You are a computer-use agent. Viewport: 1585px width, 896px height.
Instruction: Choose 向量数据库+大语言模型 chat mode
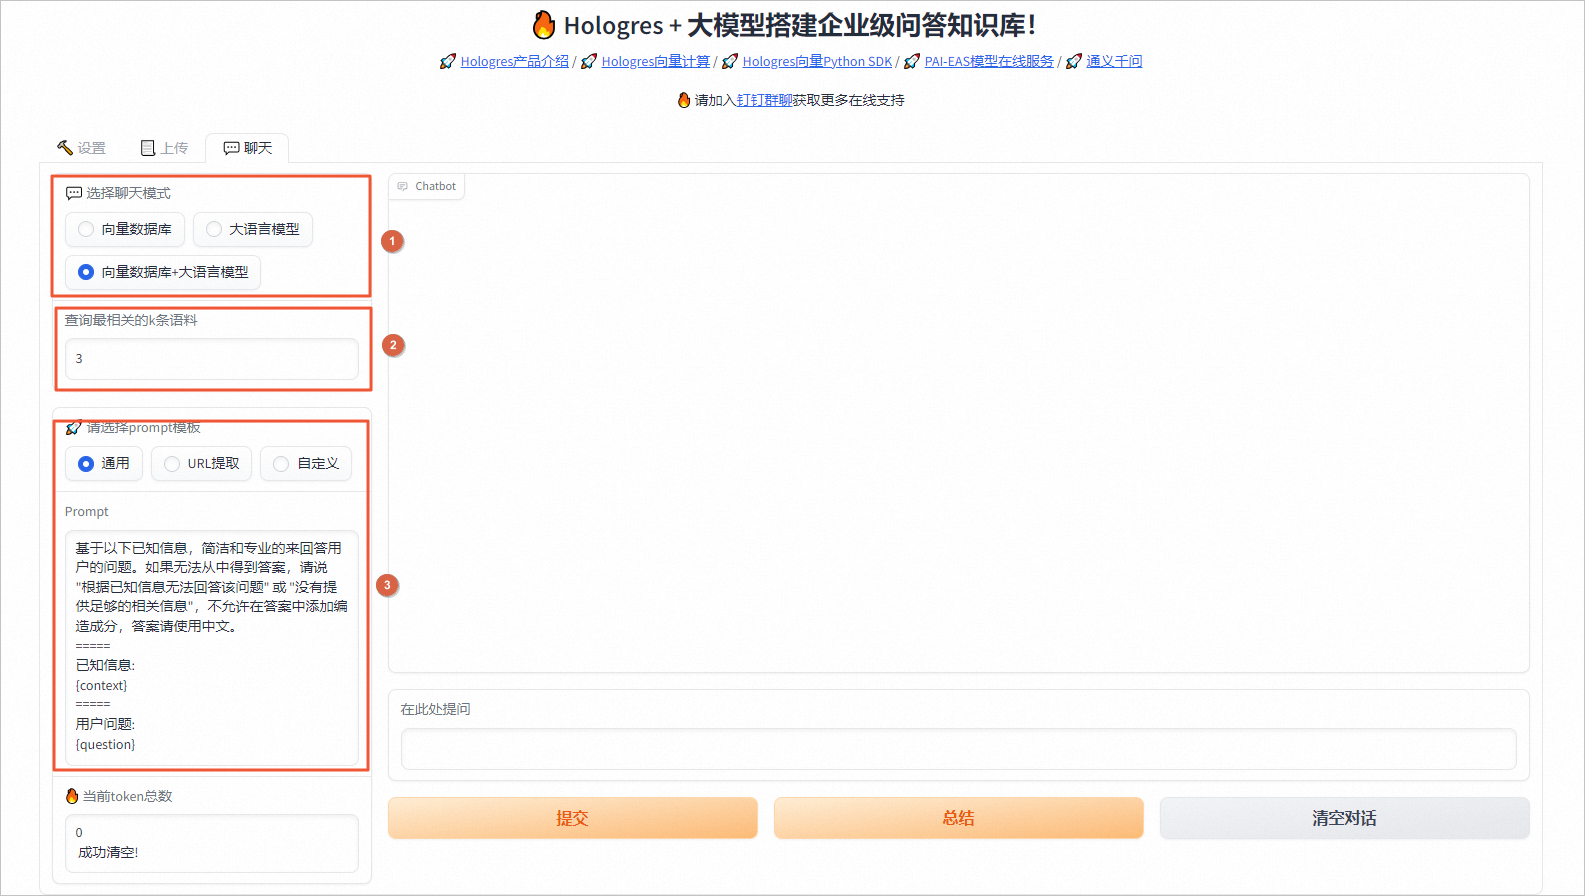coord(163,272)
